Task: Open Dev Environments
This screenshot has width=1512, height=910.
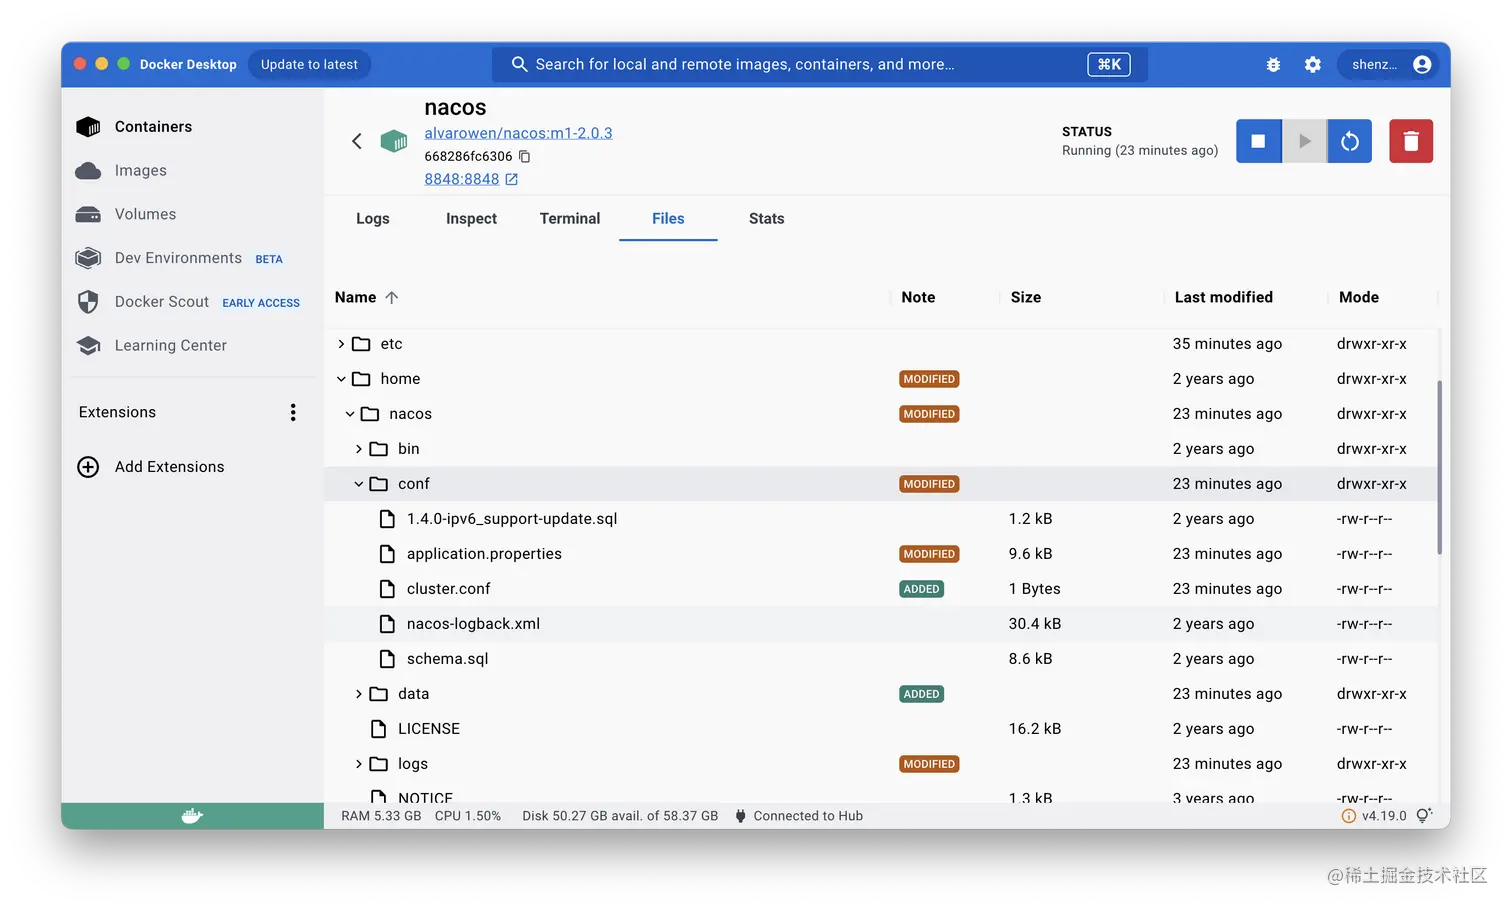Action: click(178, 258)
